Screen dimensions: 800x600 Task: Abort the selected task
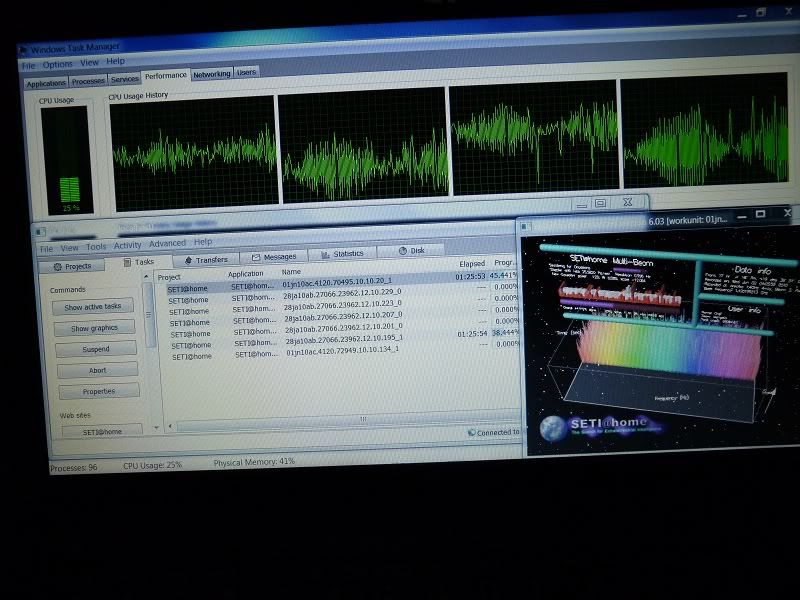tap(98, 370)
